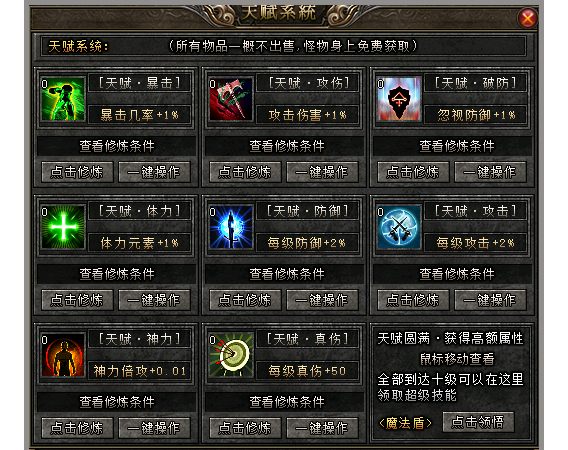The image size is (568, 450).
Task: Click the 点击领悟 button
Action: click(x=478, y=422)
